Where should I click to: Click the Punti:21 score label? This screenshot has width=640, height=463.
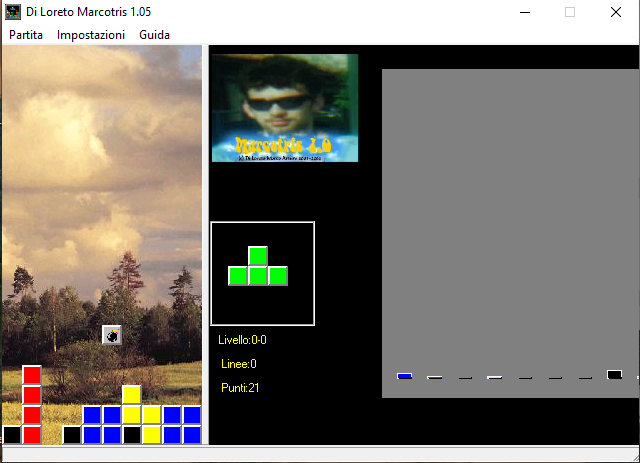[240, 388]
